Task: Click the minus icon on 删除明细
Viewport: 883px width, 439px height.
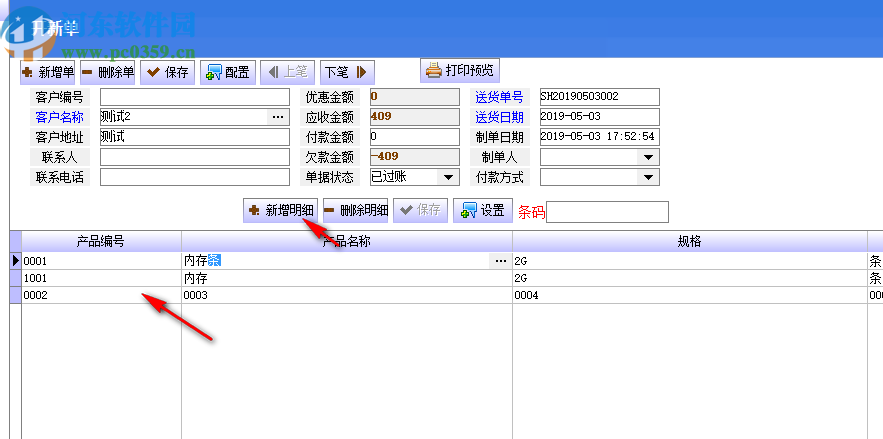Action: [x=329, y=210]
